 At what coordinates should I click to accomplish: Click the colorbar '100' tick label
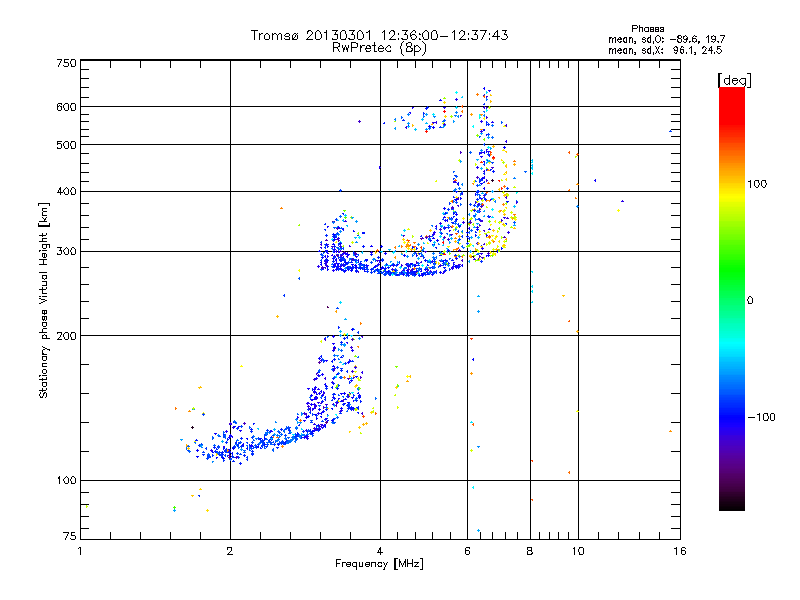point(757,184)
